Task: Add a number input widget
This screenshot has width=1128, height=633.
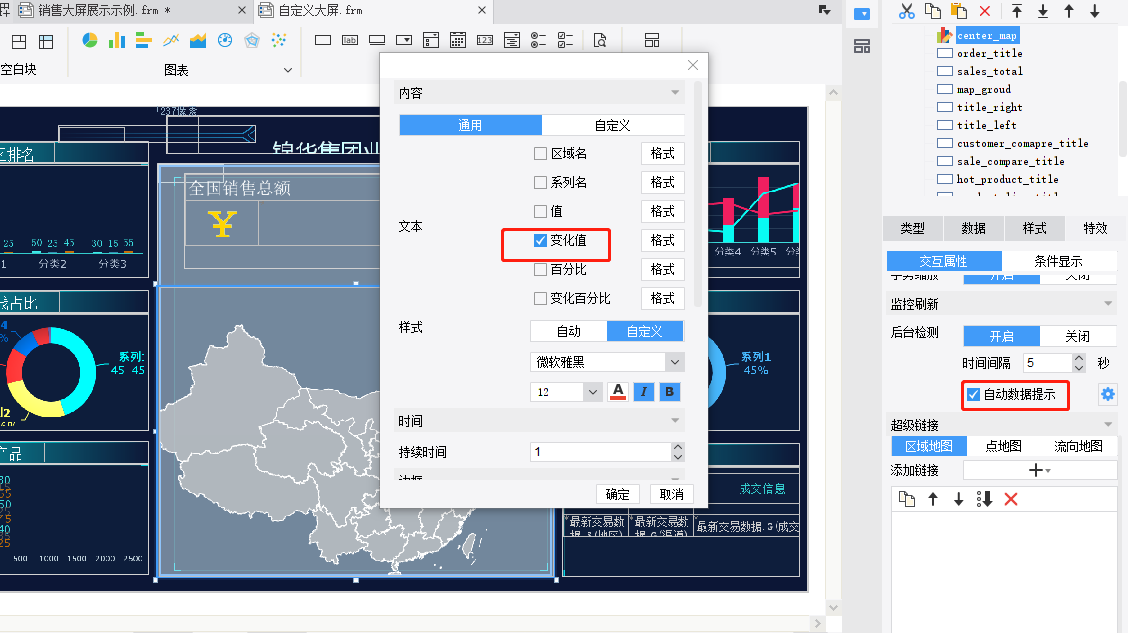Action: [485, 40]
